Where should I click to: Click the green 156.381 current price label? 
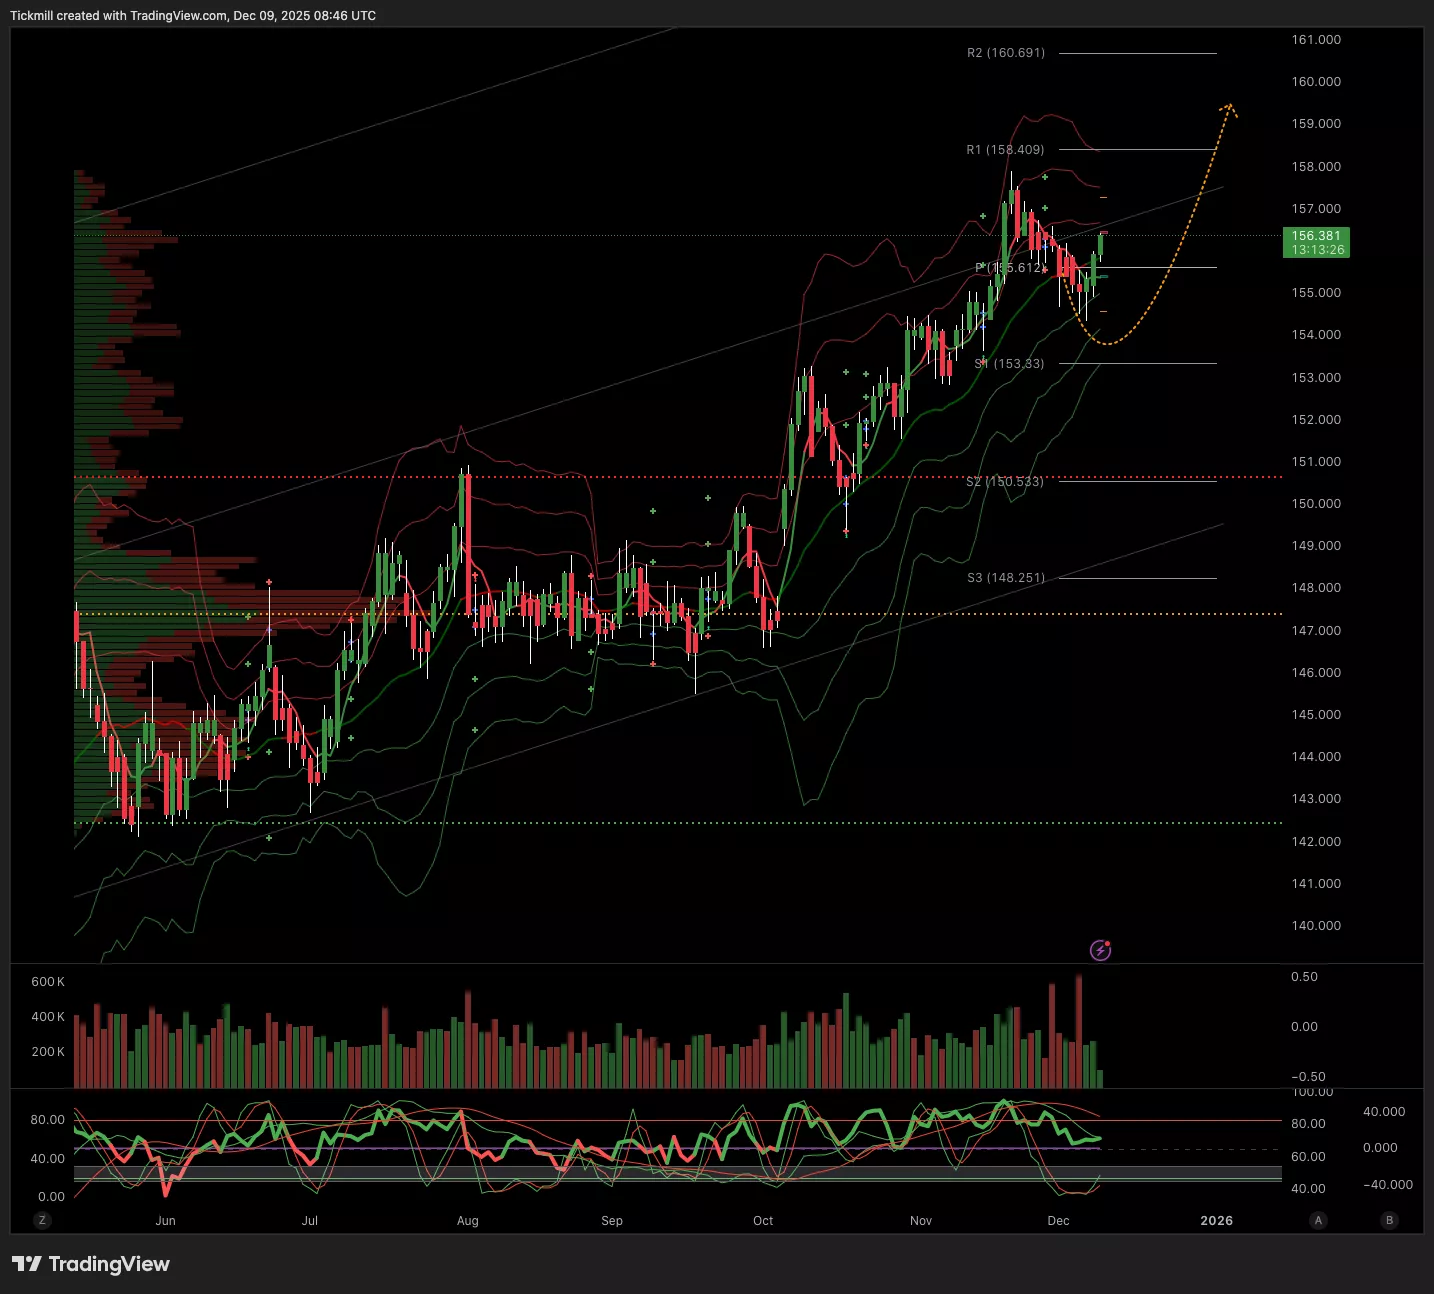point(1316,243)
